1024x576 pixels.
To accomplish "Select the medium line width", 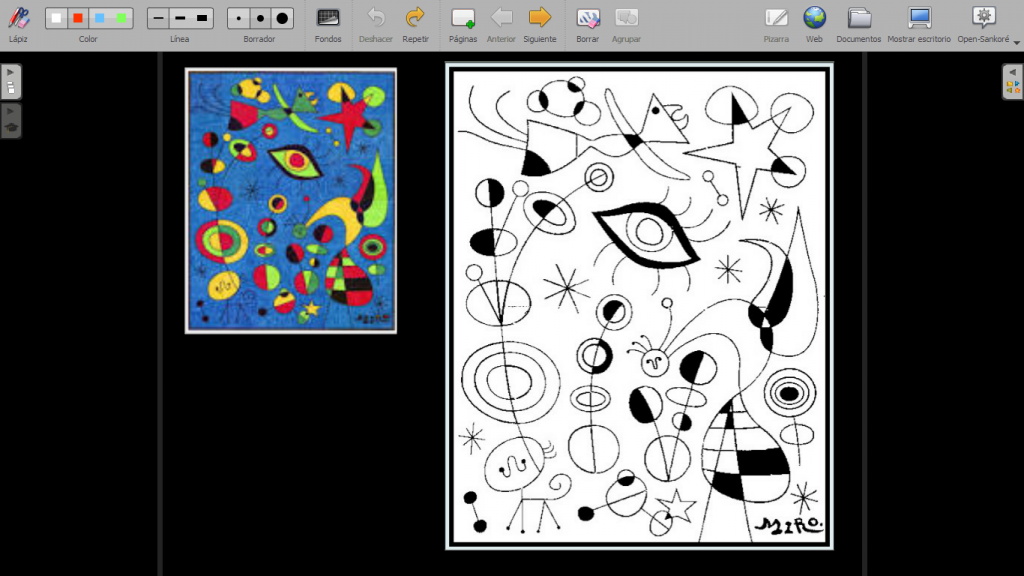I will point(180,18).
